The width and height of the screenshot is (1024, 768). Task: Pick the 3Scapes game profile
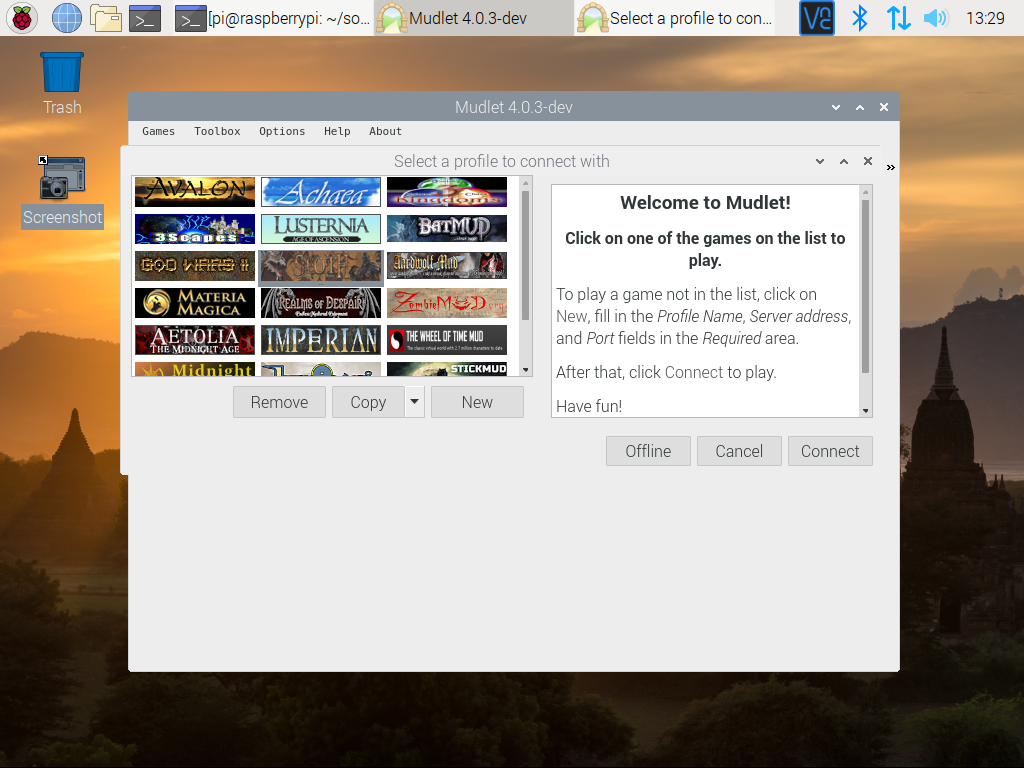point(195,229)
